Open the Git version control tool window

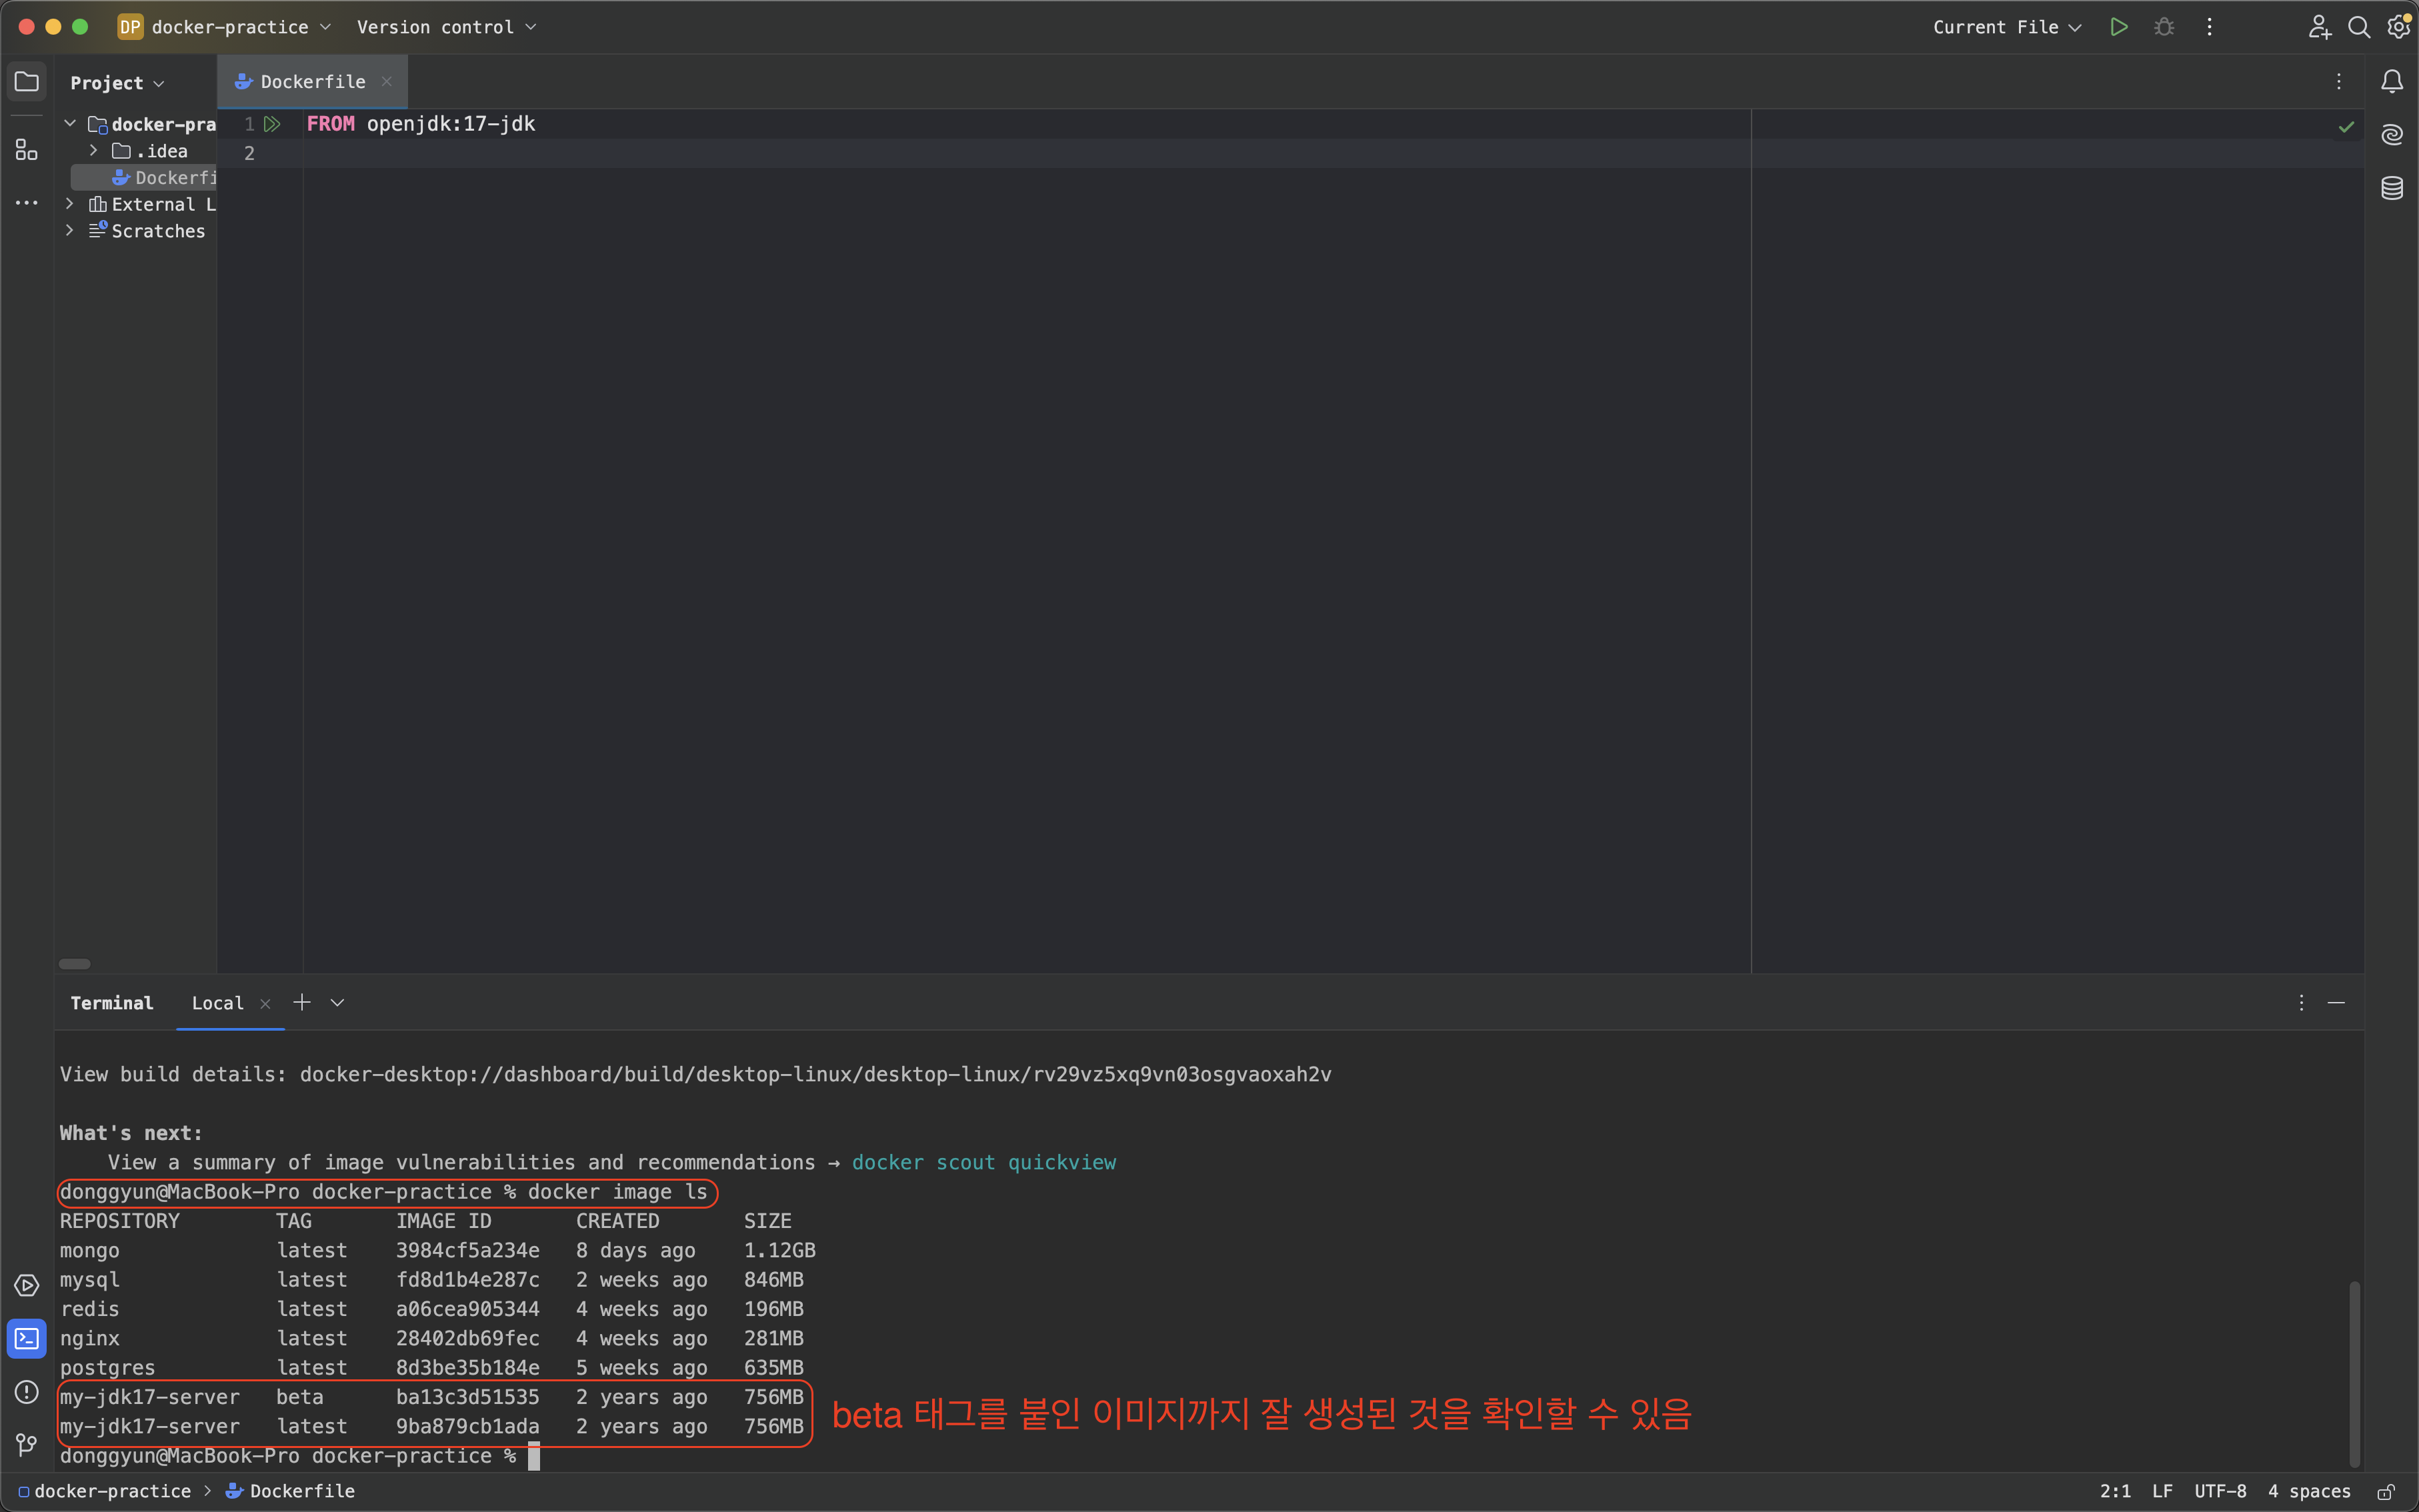pos(26,1444)
